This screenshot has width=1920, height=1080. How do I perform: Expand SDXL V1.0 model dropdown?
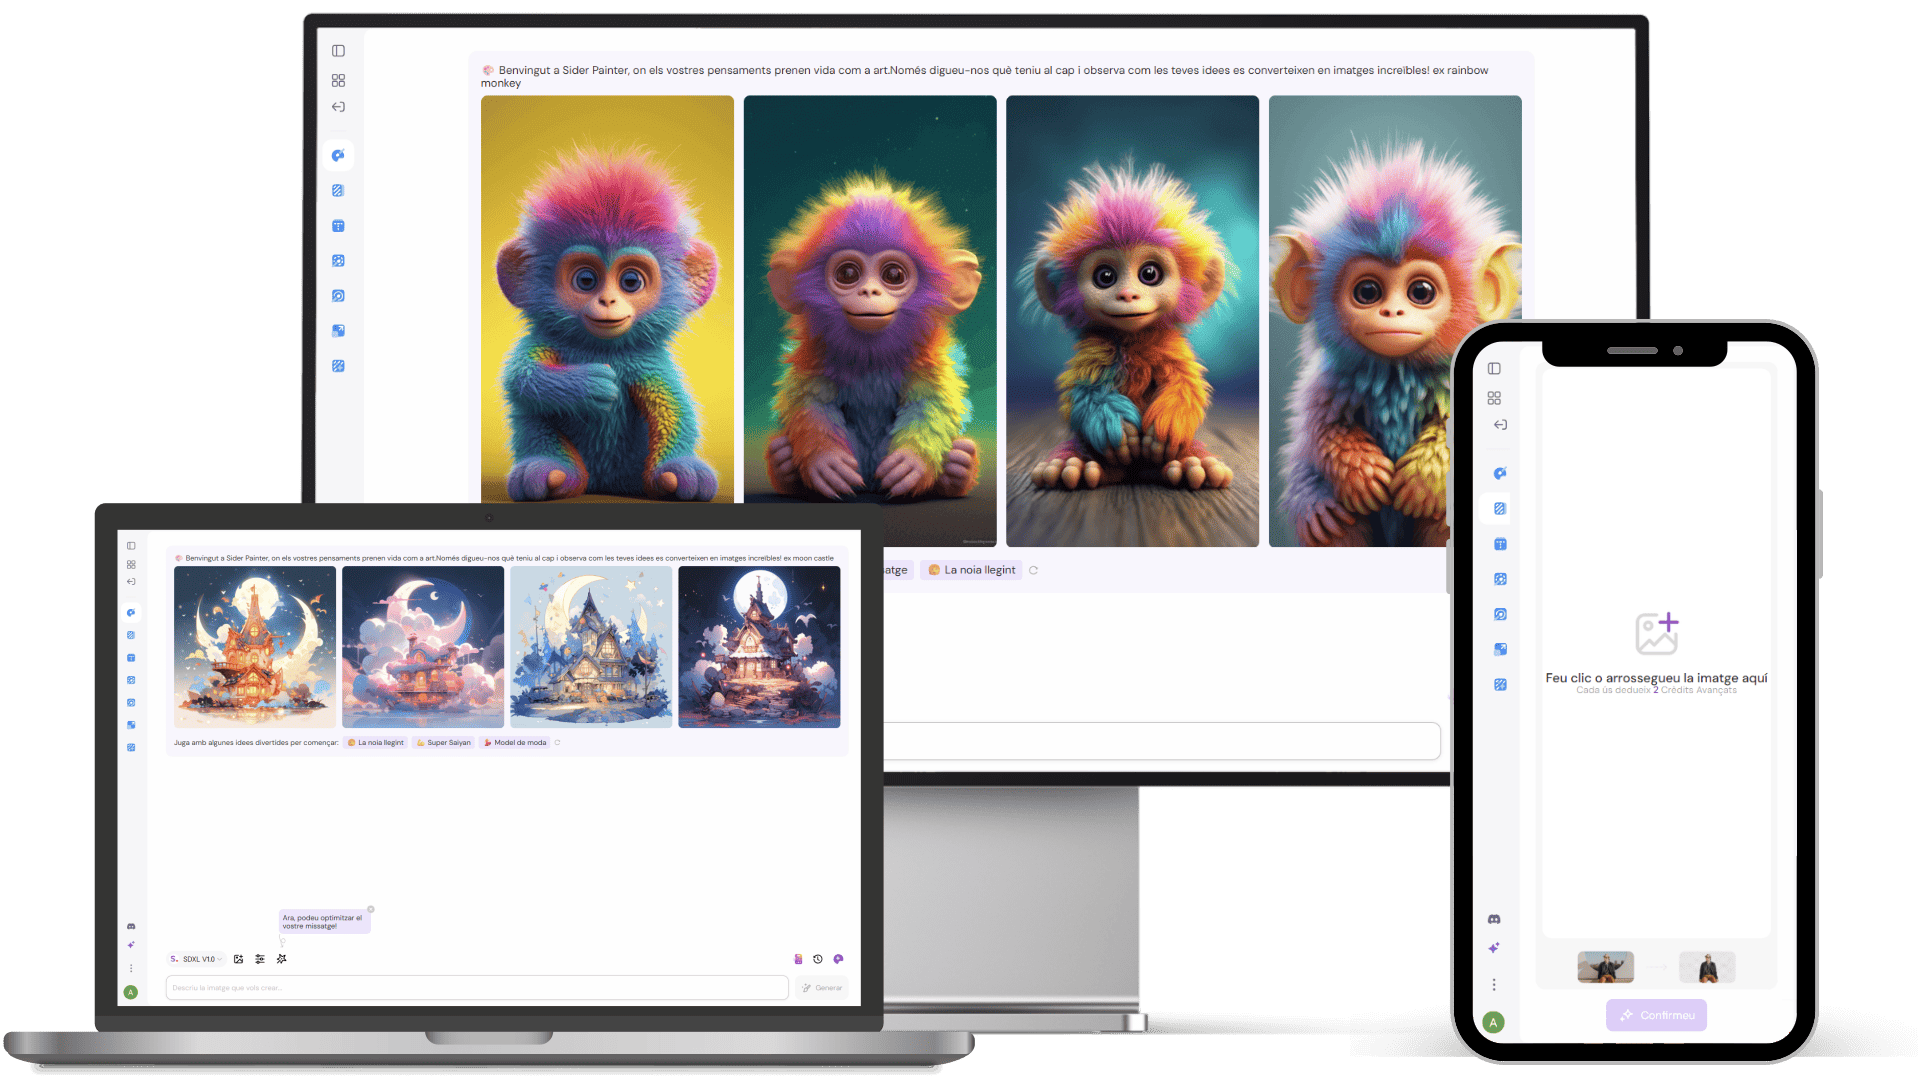click(197, 959)
